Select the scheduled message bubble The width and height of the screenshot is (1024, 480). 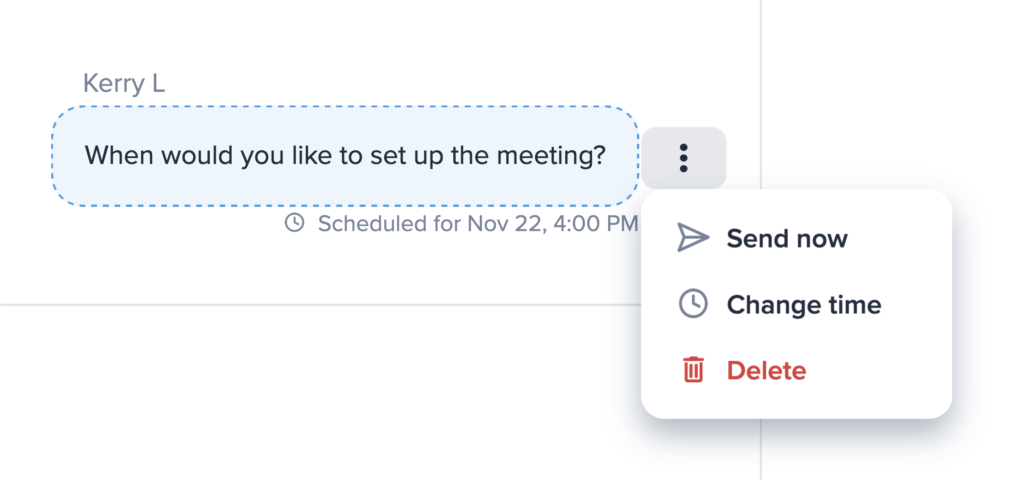(344, 156)
